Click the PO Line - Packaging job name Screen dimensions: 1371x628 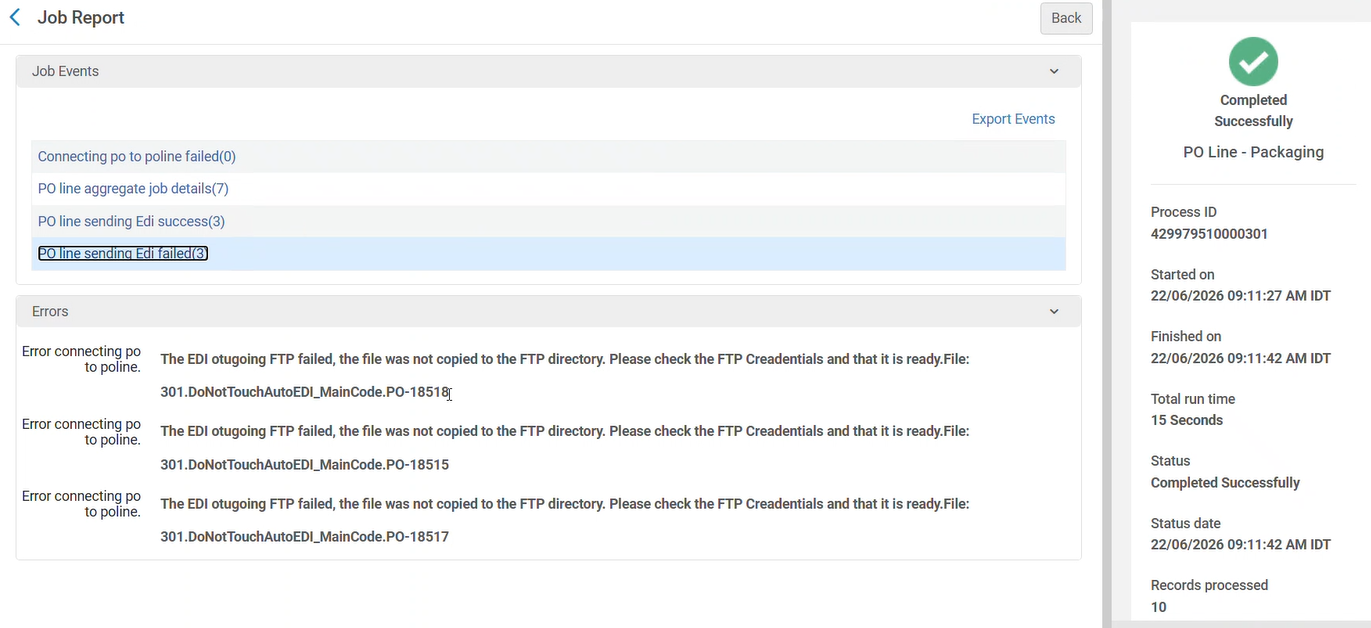coord(1253,152)
